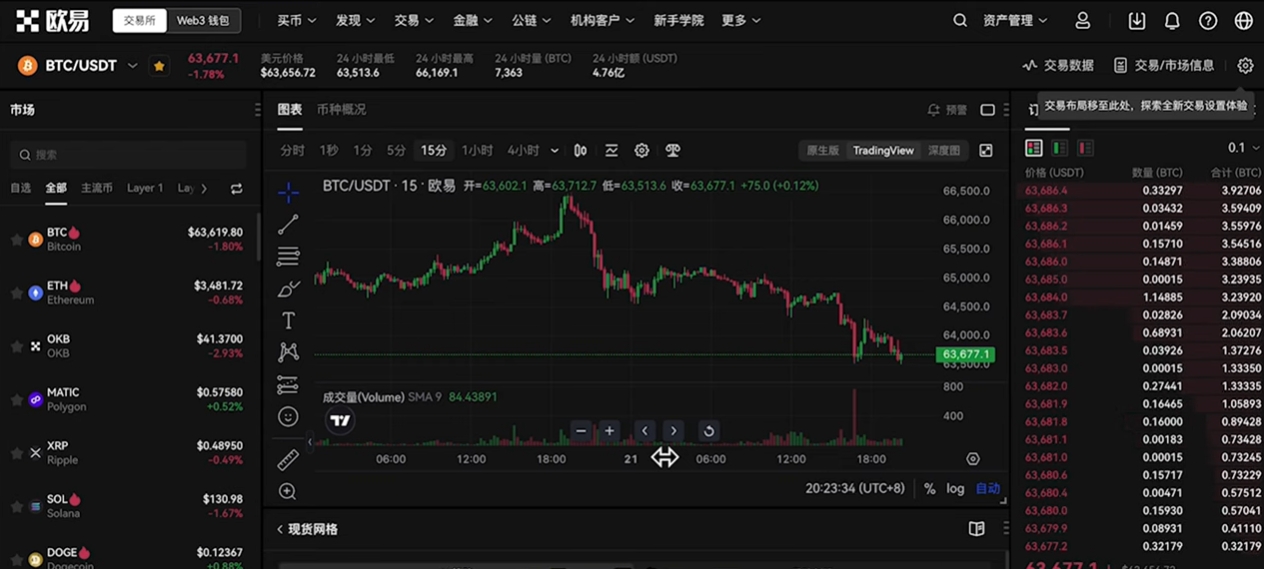This screenshot has height=569, width=1264.
Task: Open the chart indicators menu icon
Action: 611,150
